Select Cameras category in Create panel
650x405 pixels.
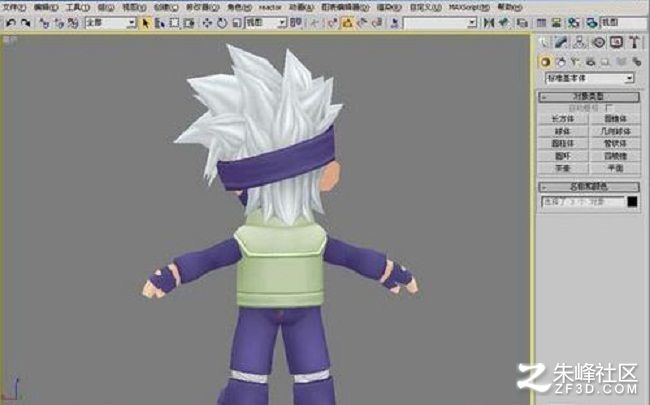click(590, 62)
